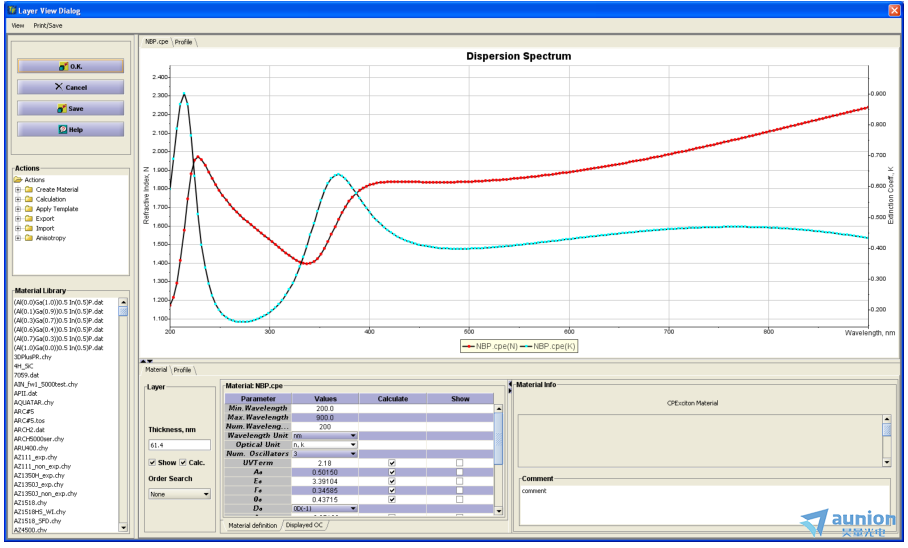Click the Export folder icon
Image resolution: width=908 pixels, height=548 pixels.
point(28,219)
